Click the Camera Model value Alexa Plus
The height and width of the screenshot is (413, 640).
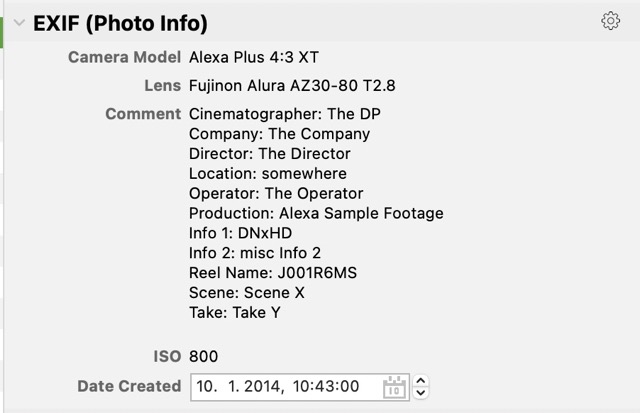pos(257,58)
